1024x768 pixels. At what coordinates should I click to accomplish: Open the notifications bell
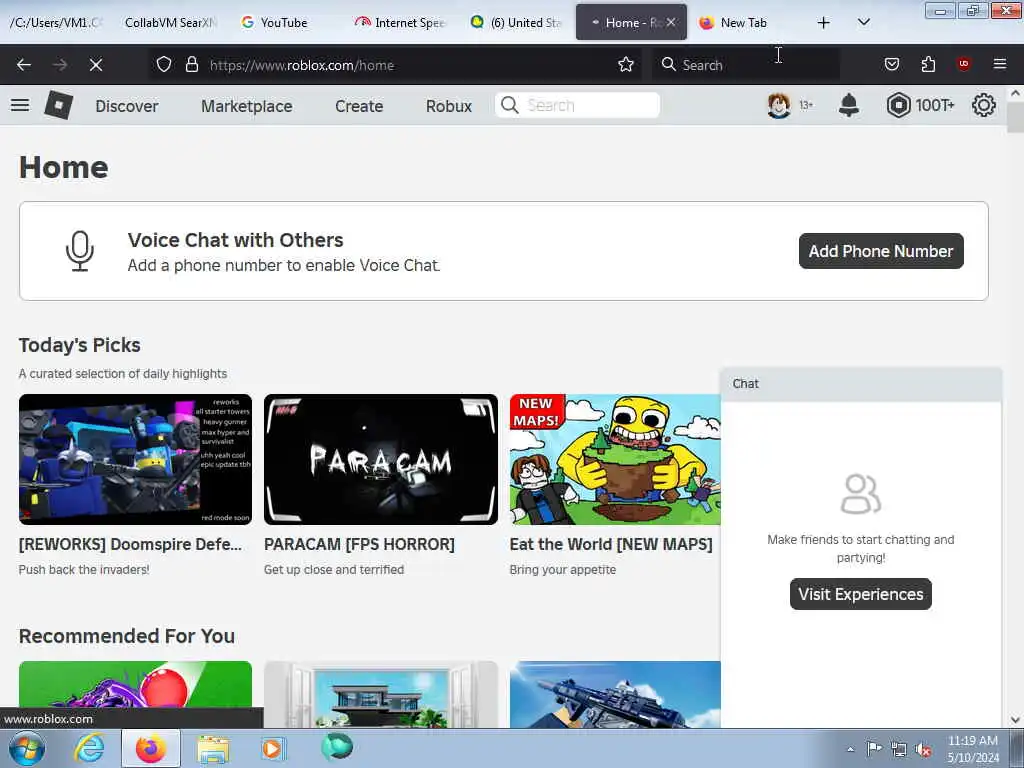click(848, 105)
